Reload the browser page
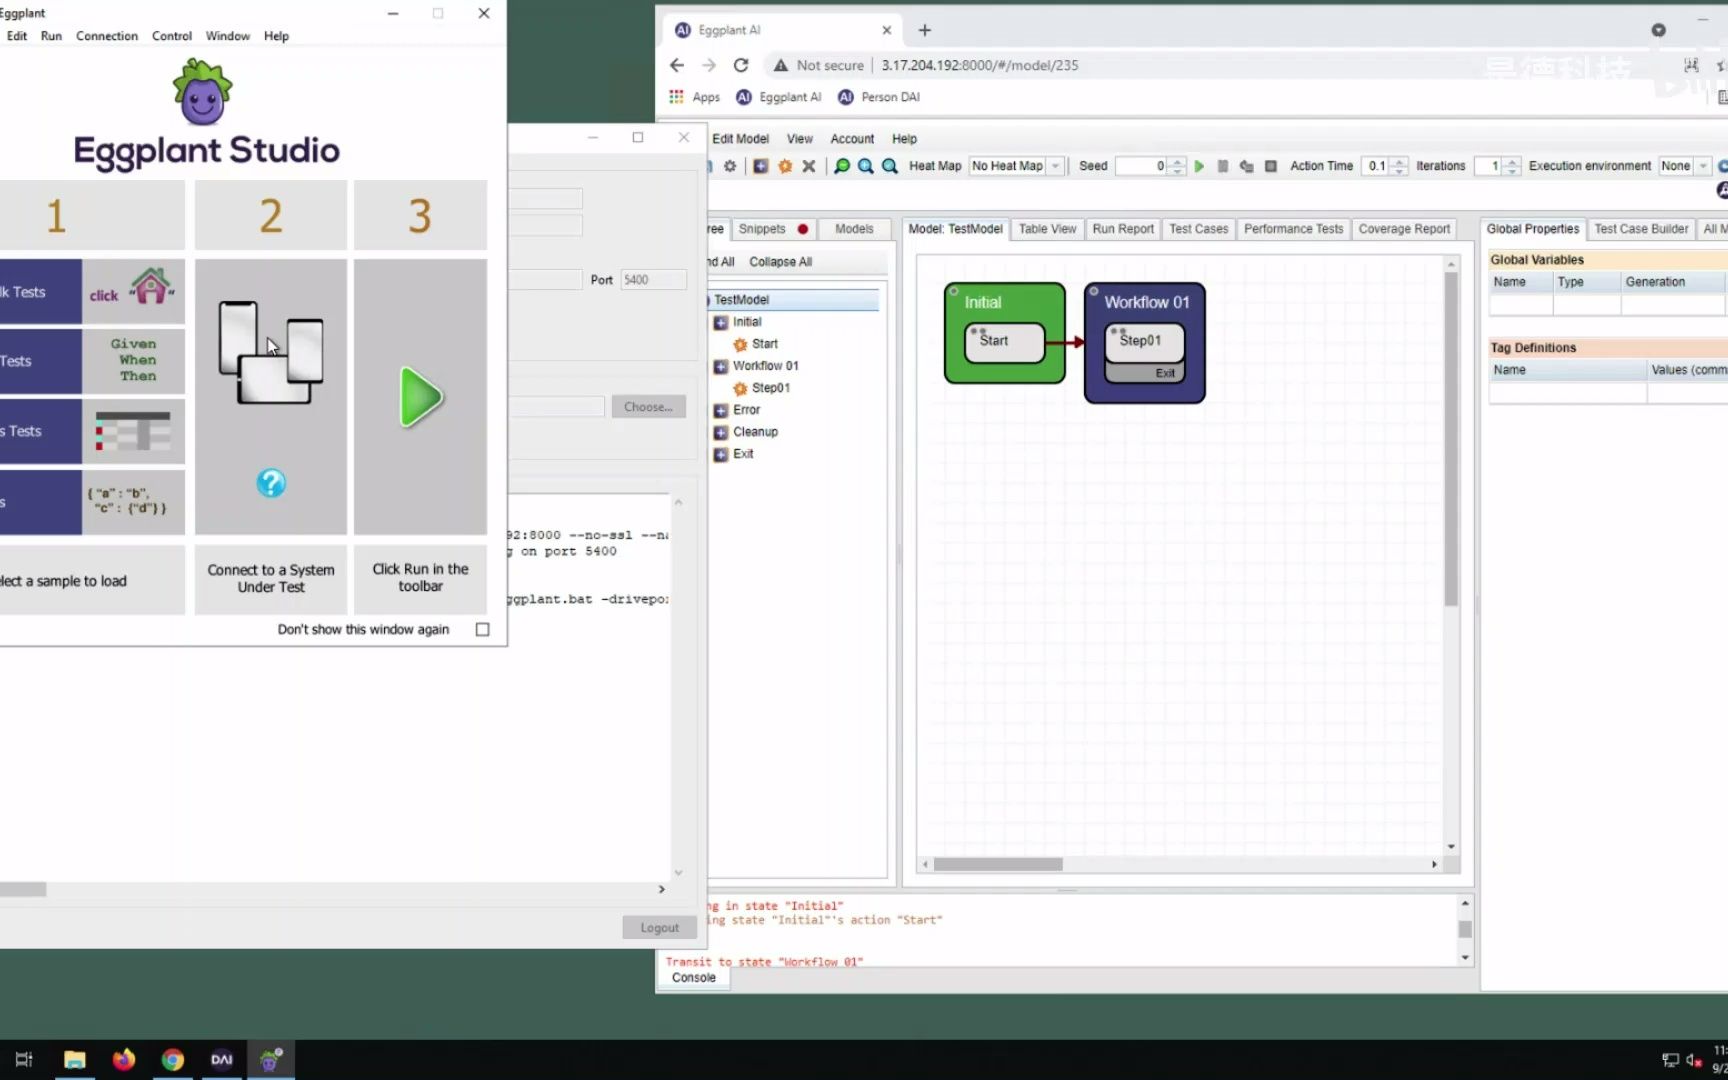 click(x=741, y=65)
